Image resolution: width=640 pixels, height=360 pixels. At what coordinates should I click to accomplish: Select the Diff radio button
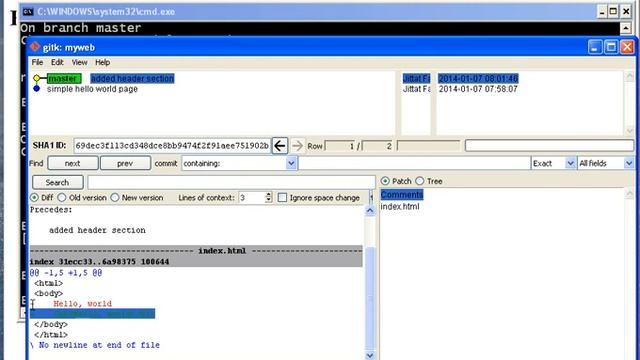34,198
